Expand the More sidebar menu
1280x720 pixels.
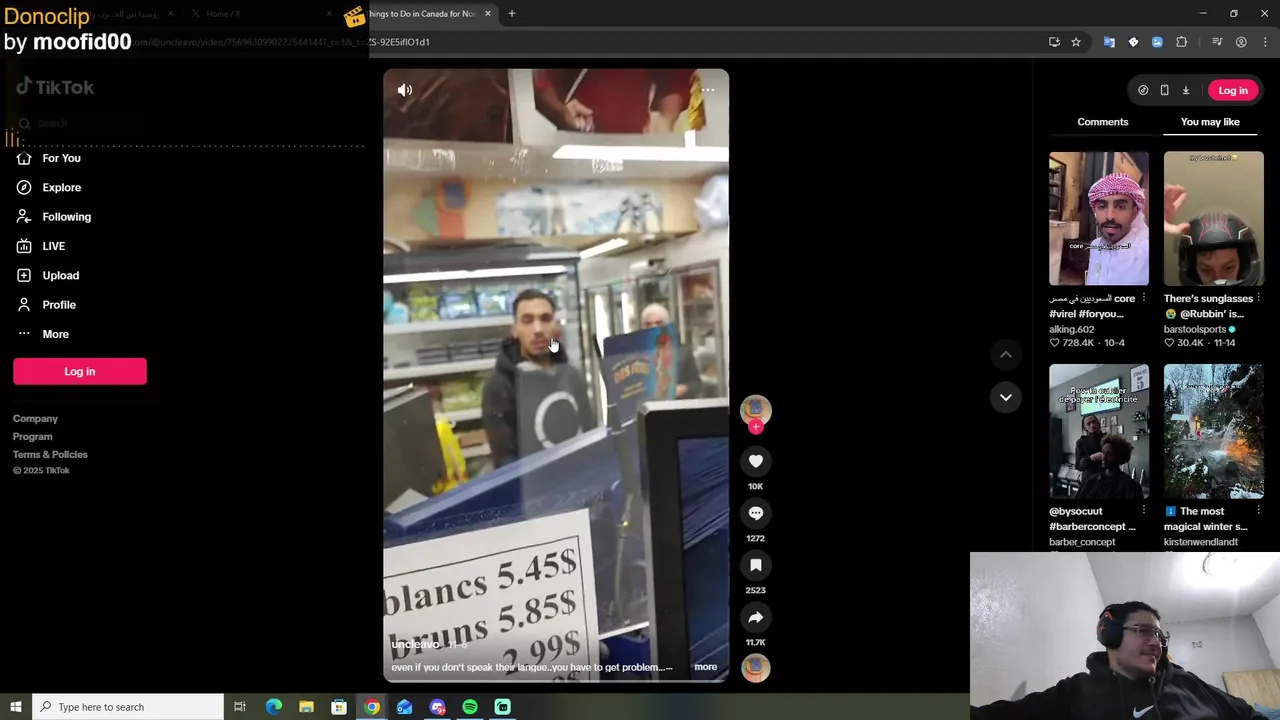coord(55,334)
